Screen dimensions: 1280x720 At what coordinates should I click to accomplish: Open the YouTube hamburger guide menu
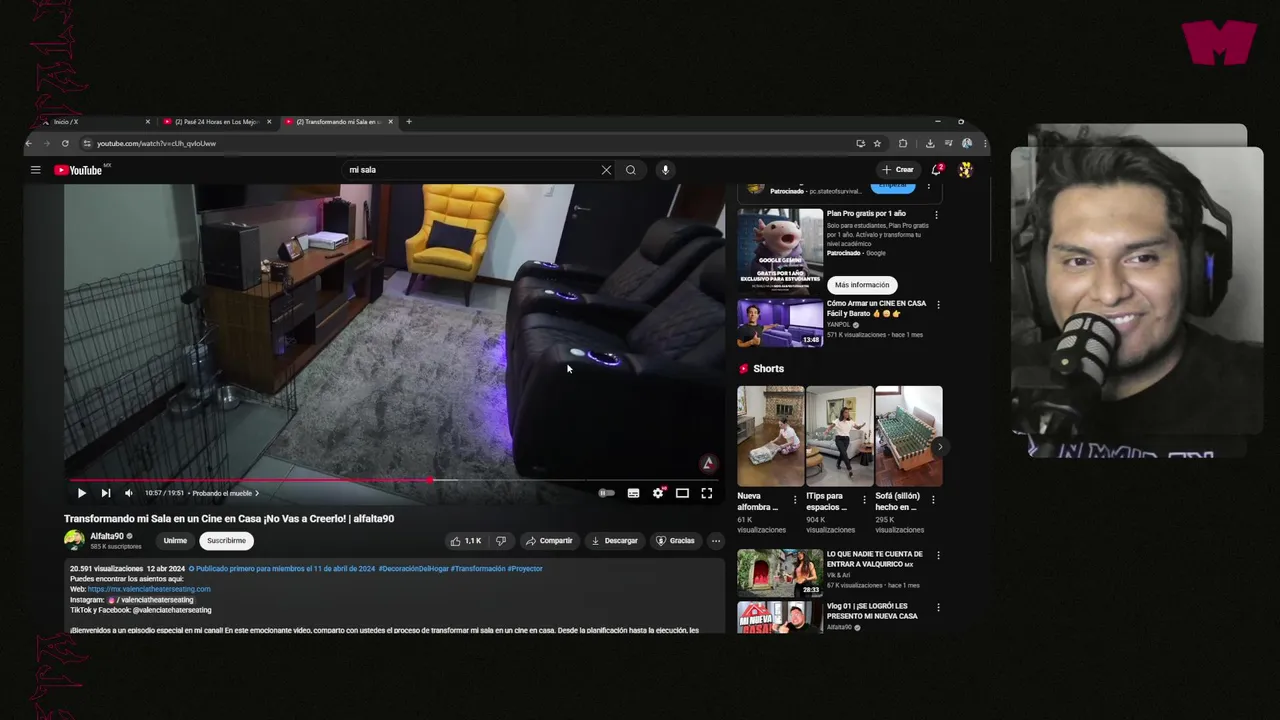pos(35,170)
